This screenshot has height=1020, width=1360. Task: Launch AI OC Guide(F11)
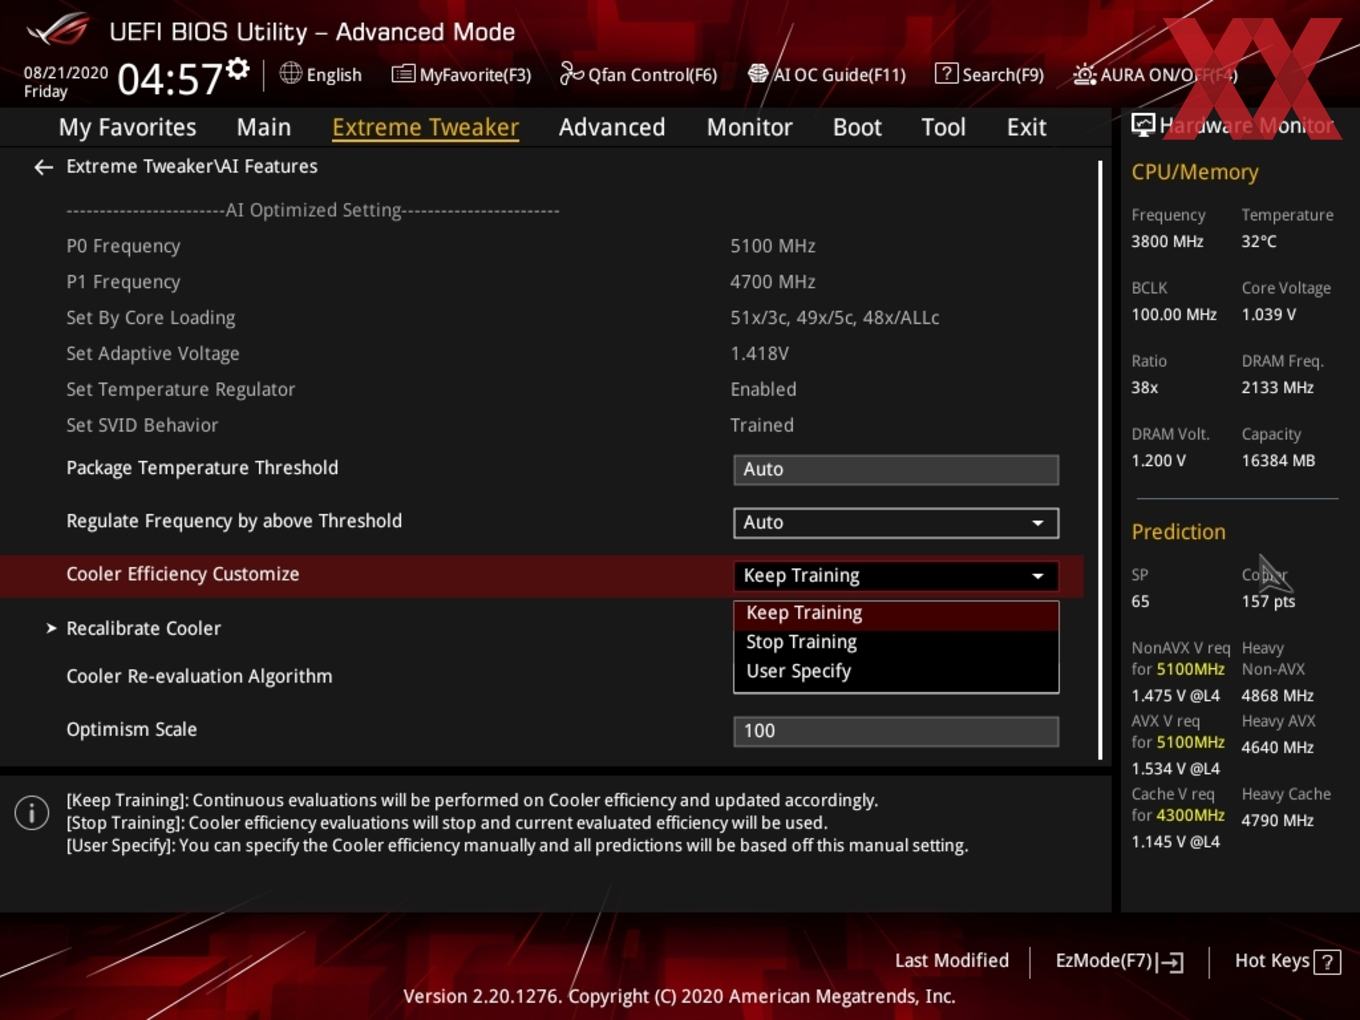click(x=826, y=74)
